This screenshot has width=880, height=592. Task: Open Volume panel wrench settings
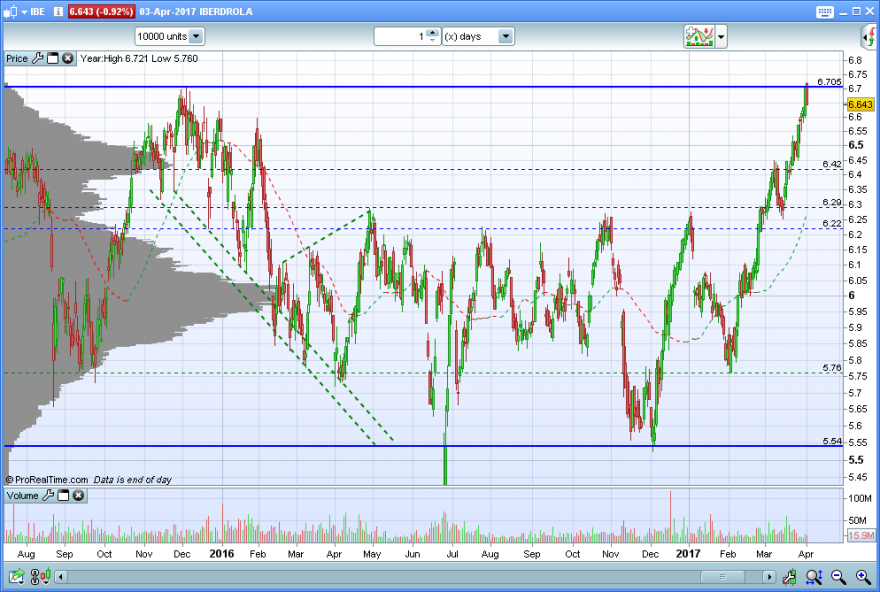48,495
